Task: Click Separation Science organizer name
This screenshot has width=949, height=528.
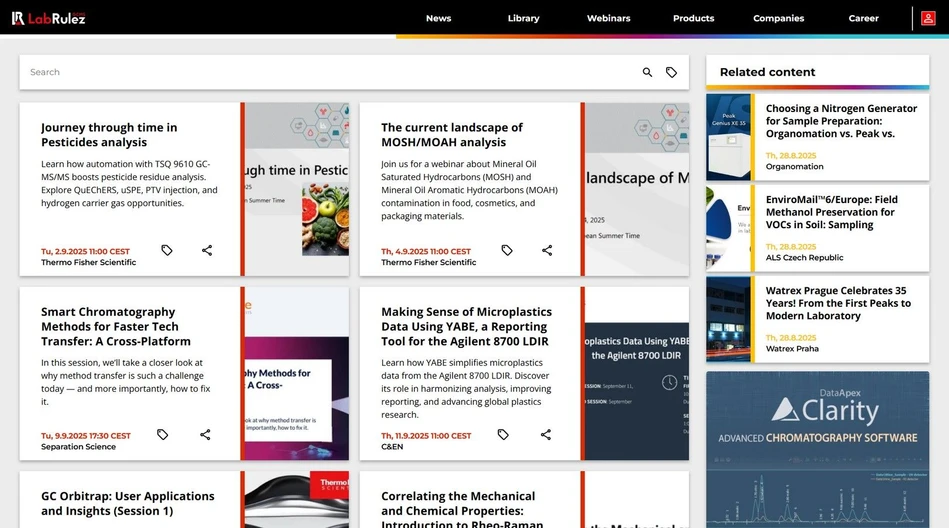Action: point(78,447)
